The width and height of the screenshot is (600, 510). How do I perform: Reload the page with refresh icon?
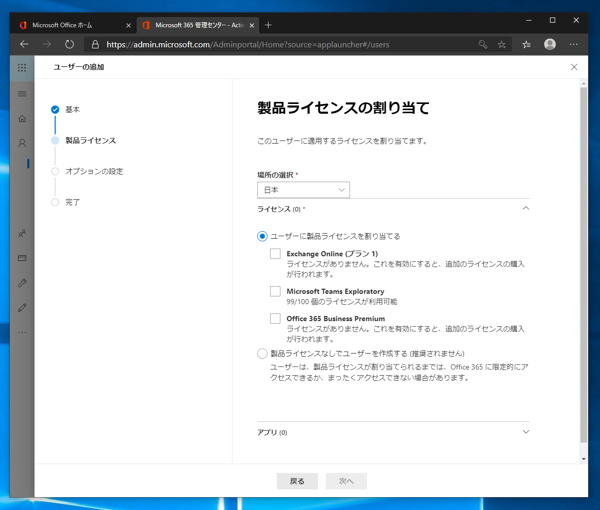point(69,44)
